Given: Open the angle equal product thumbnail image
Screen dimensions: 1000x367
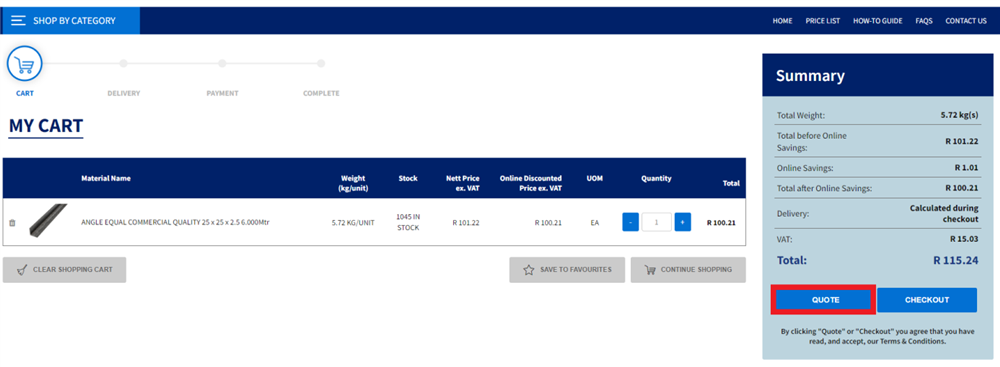Looking at the screenshot, I should (47, 221).
